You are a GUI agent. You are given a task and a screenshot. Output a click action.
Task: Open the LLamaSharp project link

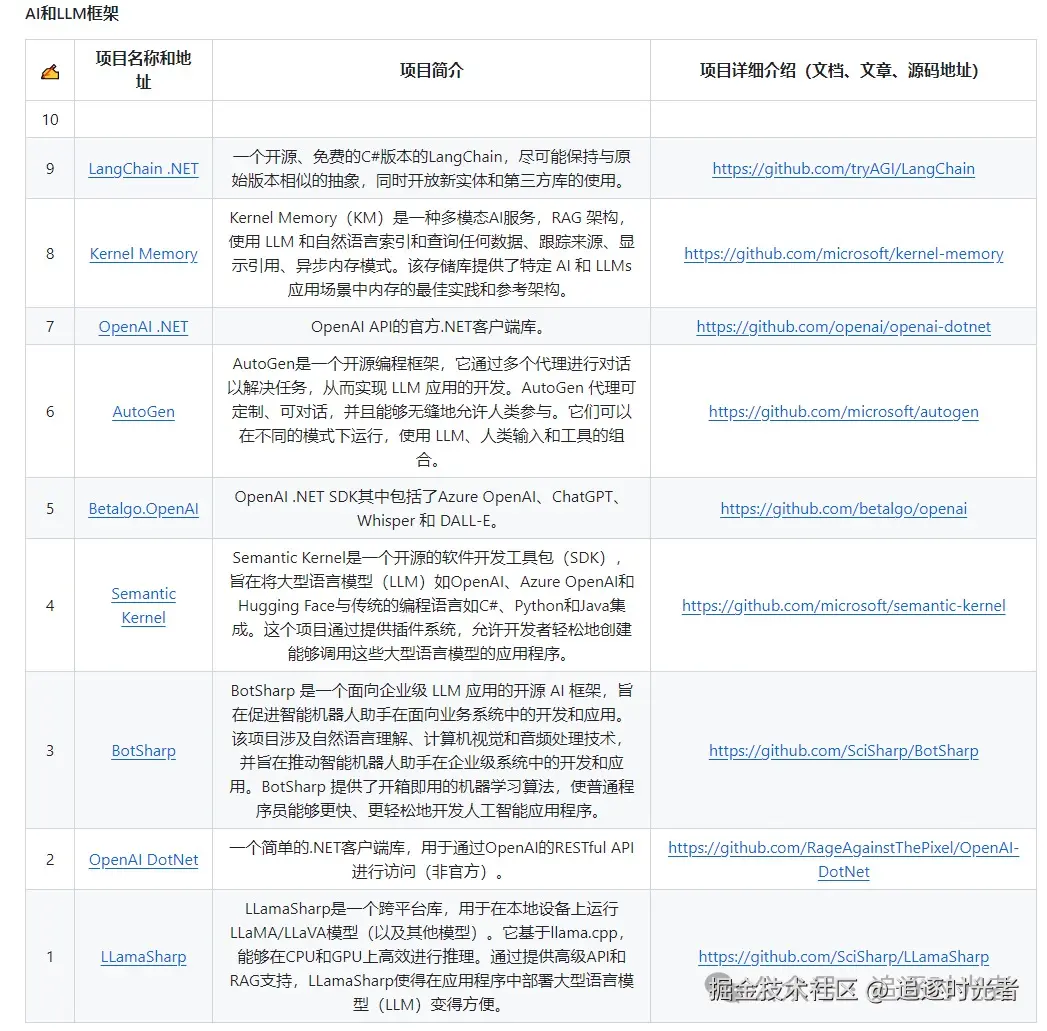(144, 957)
